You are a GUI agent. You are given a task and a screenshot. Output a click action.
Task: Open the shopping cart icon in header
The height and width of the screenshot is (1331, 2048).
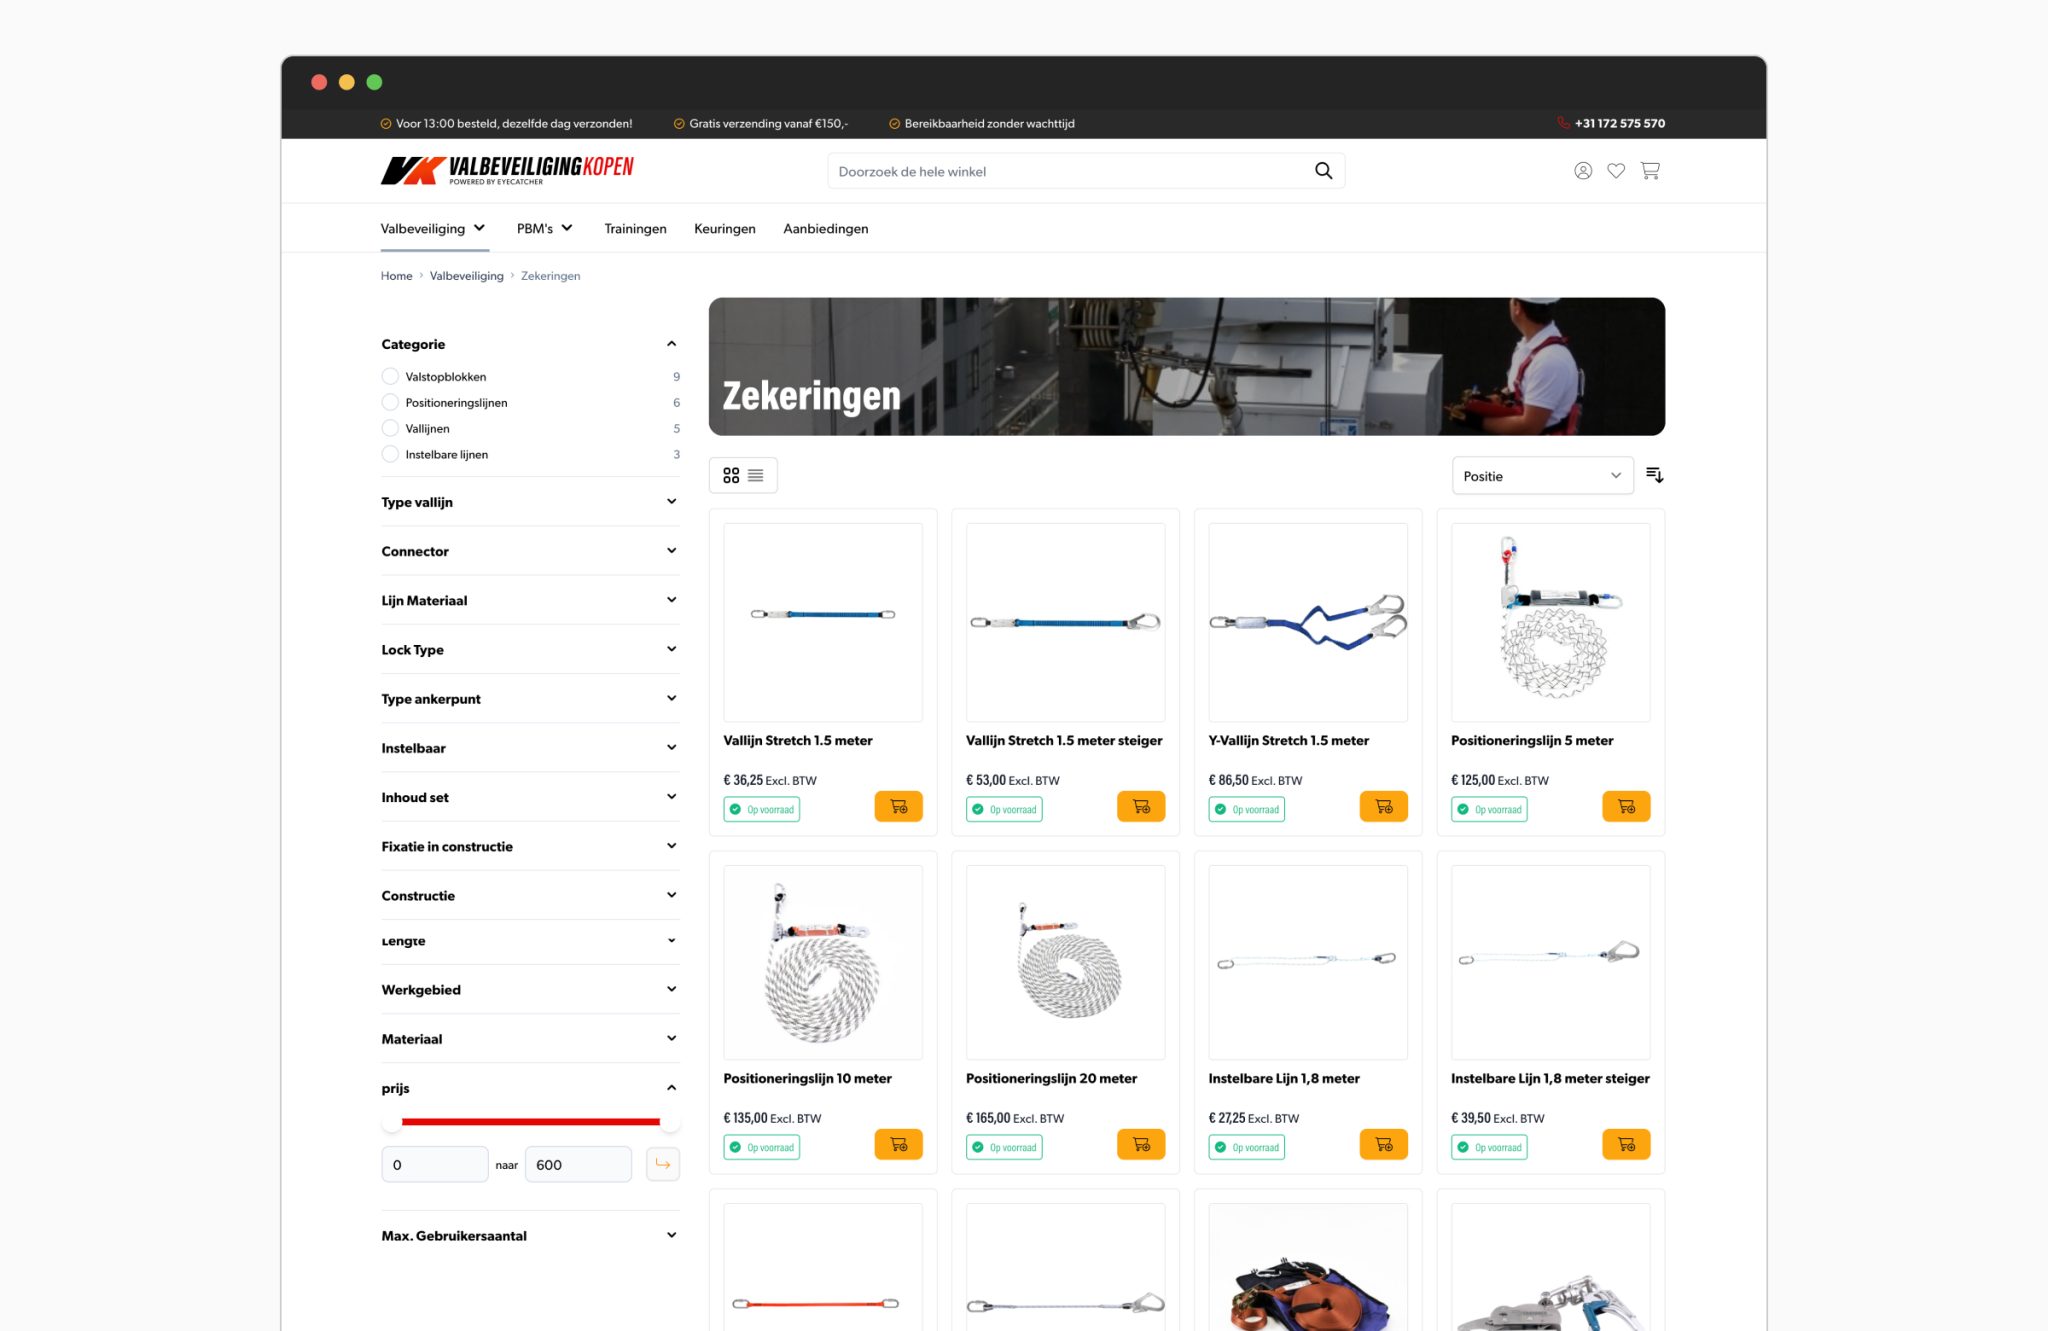tap(1650, 171)
